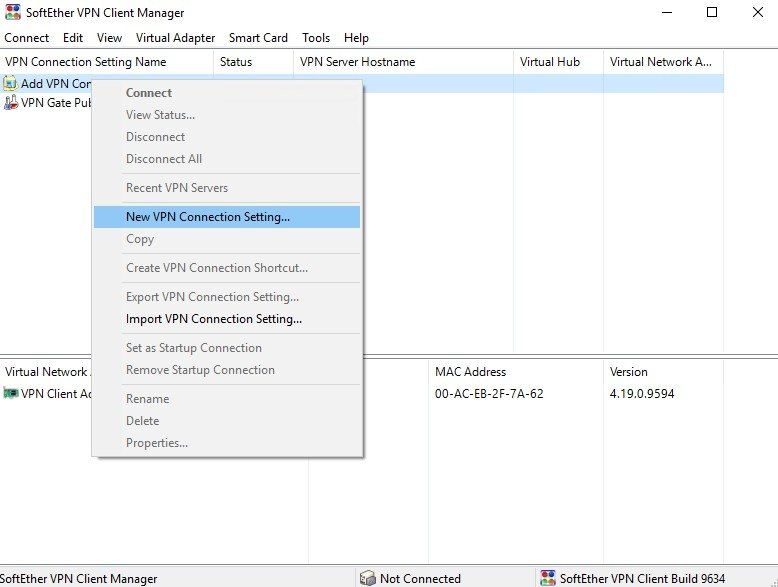The height and width of the screenshot is (587, 778).
Task: Click the Add VPN Connection row icon
Action: coord(10,83)
